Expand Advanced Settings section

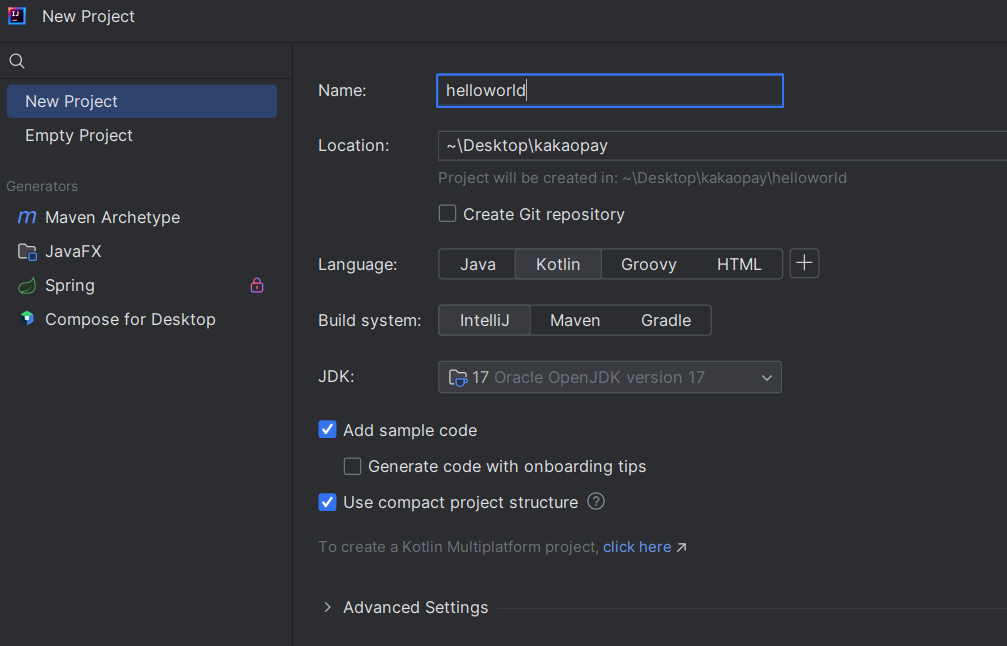327,607
